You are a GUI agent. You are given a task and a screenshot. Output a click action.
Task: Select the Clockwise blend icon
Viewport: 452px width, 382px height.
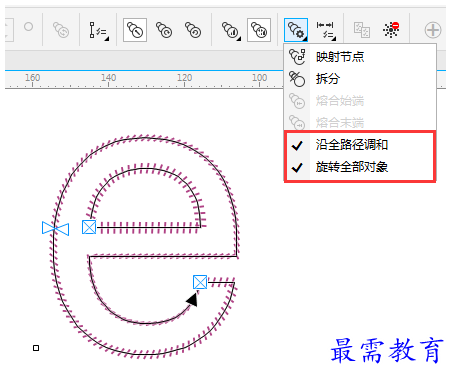[x=164, y=30]
